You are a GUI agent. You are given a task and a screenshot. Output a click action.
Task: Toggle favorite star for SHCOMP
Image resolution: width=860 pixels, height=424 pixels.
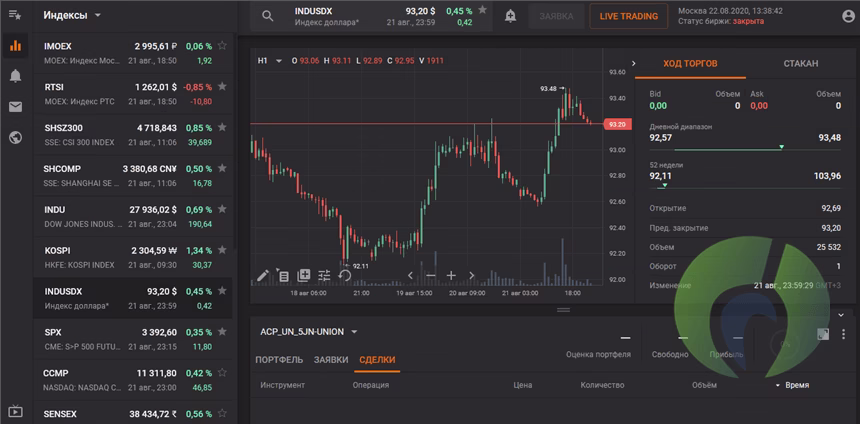click(x=222, y=168)
